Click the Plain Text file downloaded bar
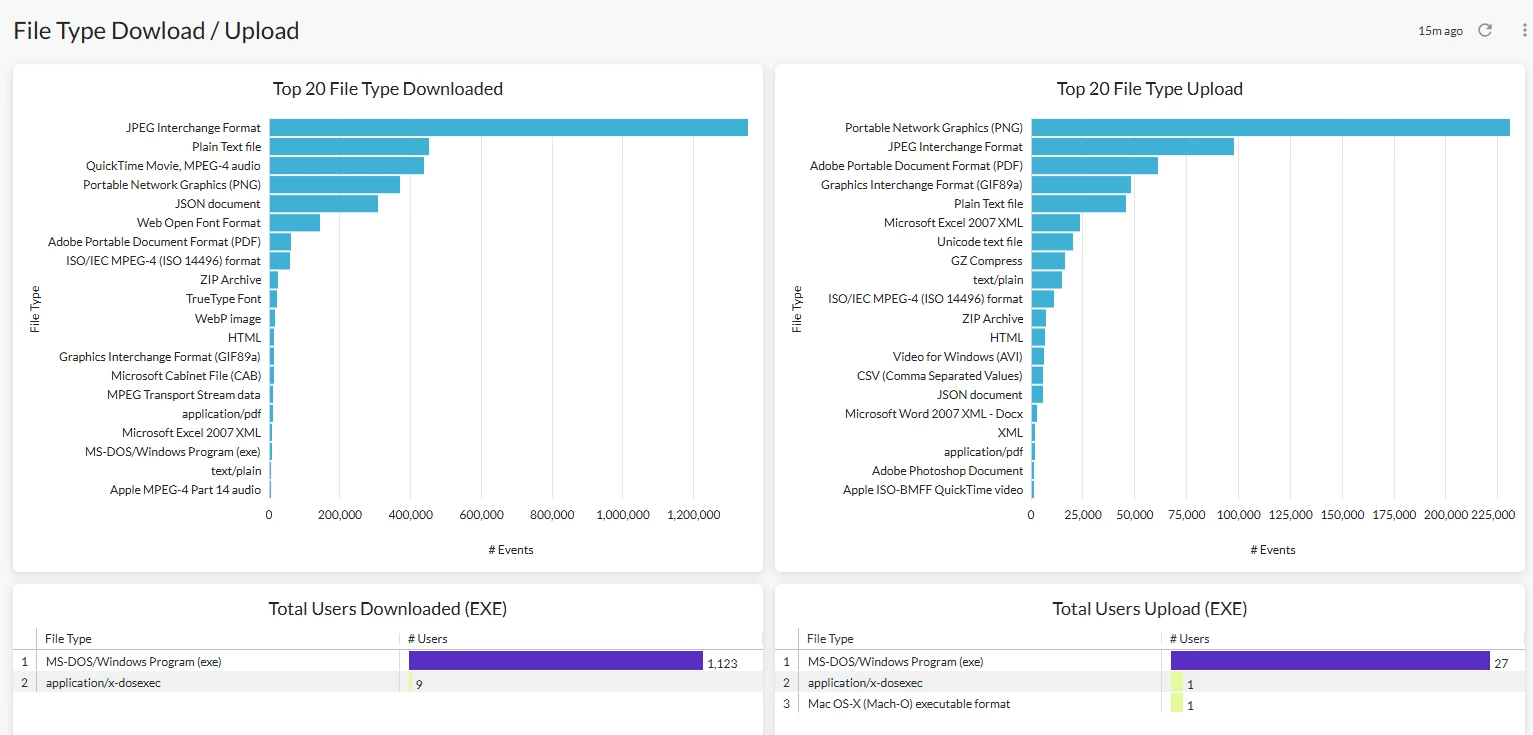 click(349, 146)
